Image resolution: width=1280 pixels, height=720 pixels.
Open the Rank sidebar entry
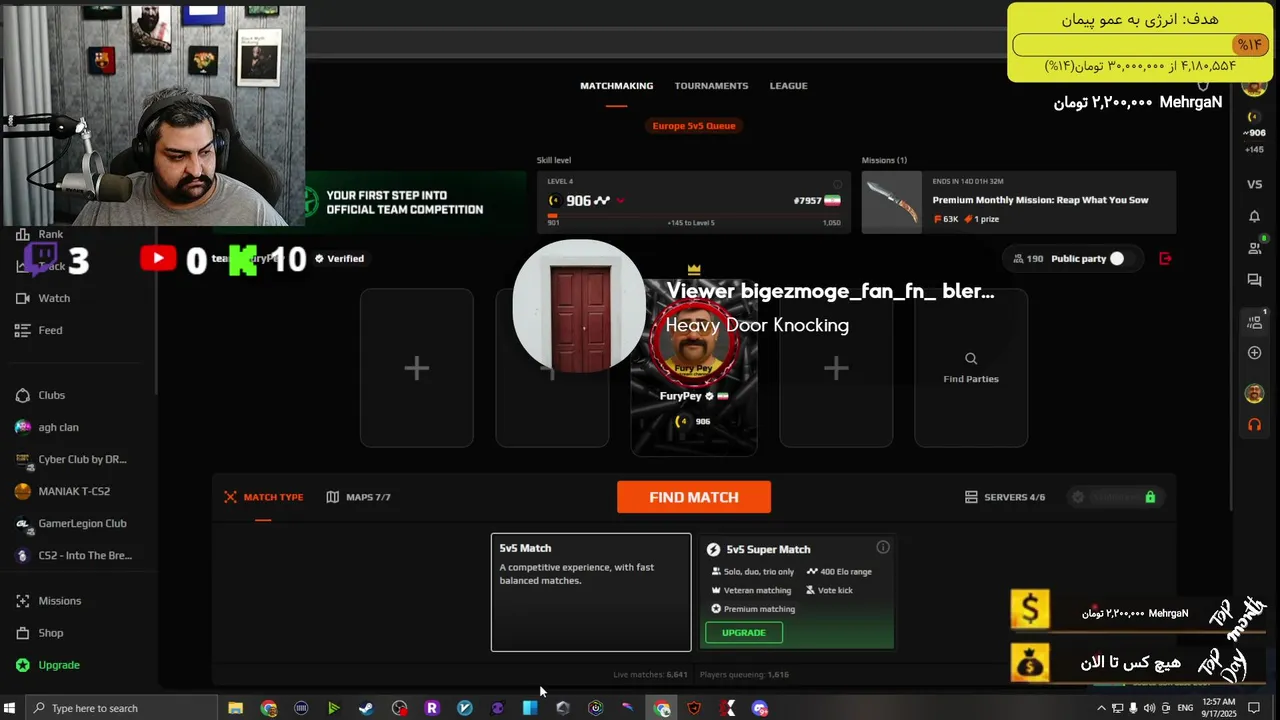point(50,234)
